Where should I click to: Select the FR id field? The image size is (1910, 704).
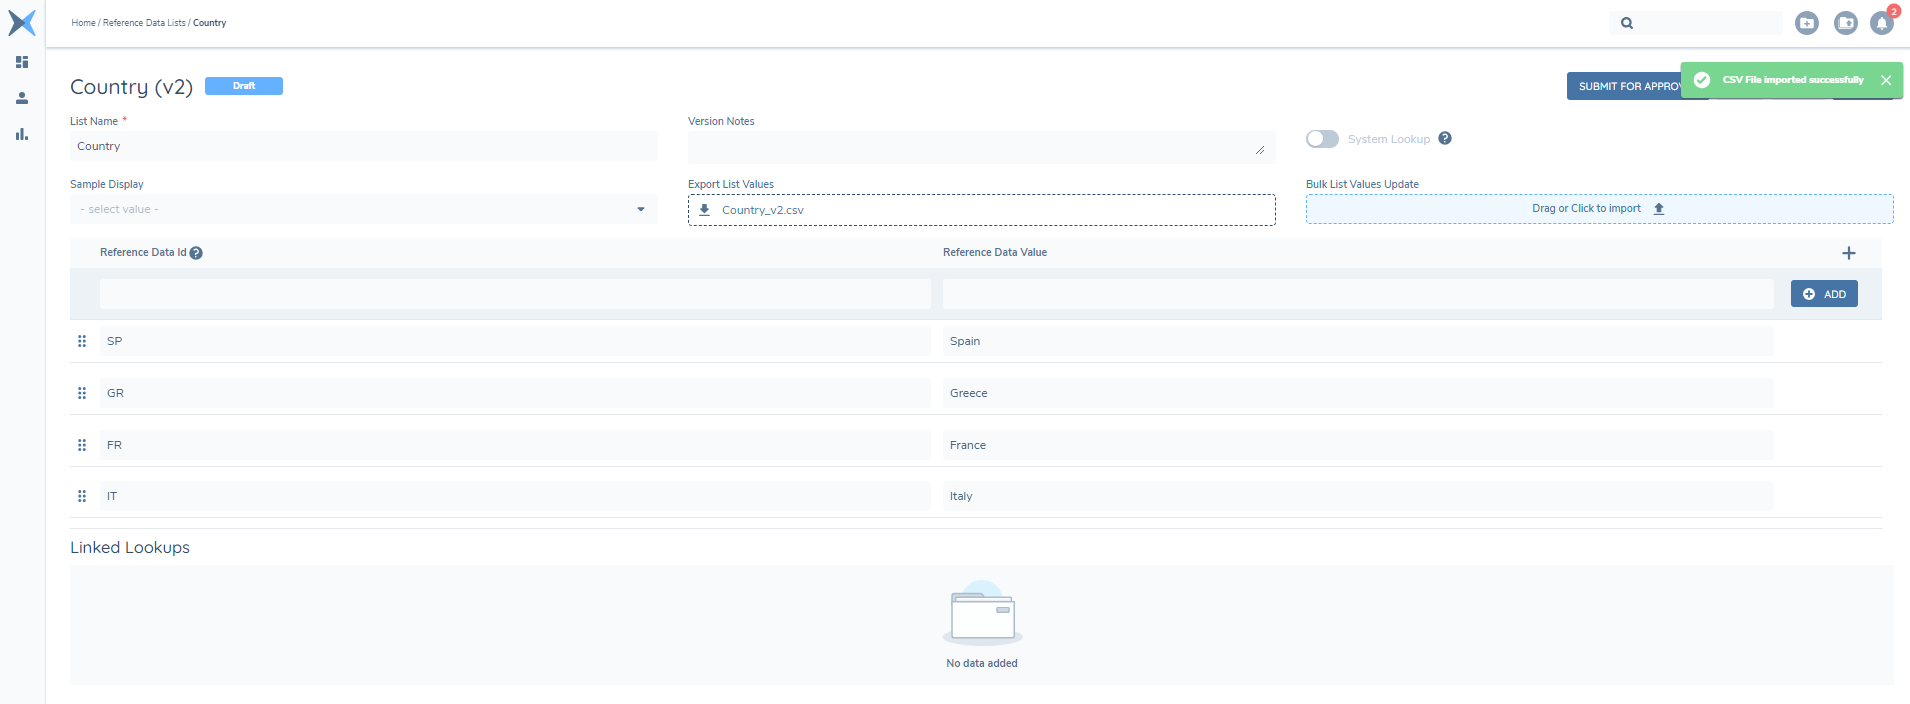(x=515, y=445)
